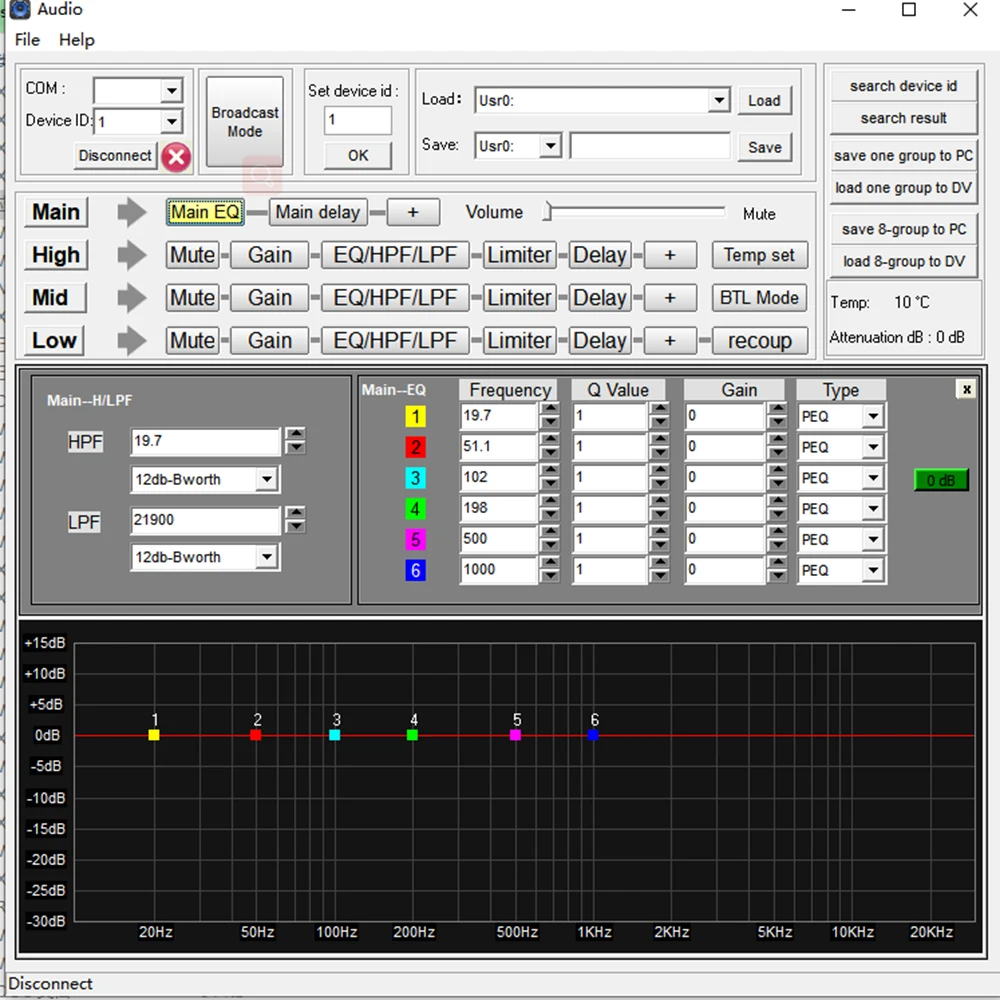Click the red X disconnect icon
The height and width of the screenshot is (1000, 1000).
click(x=176, y=156)
